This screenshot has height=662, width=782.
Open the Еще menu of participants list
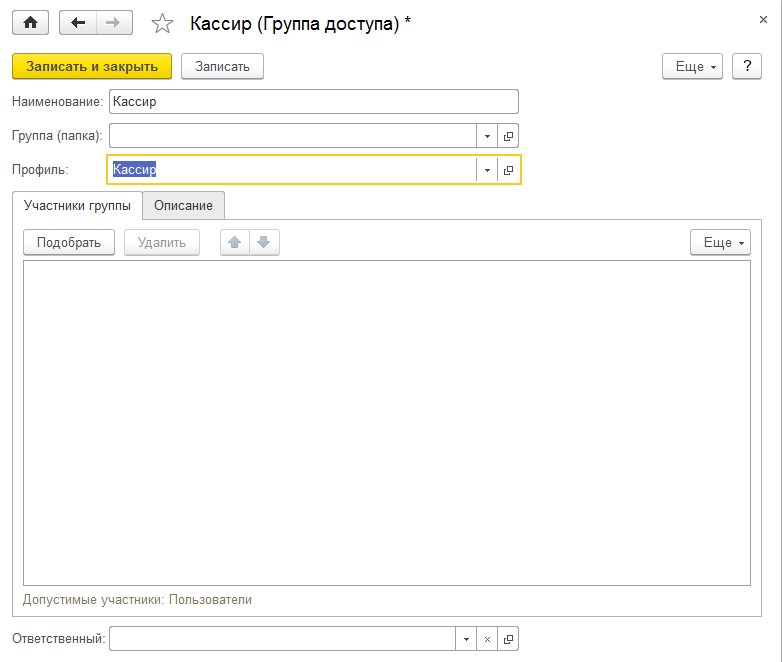(x=720, y=242)
